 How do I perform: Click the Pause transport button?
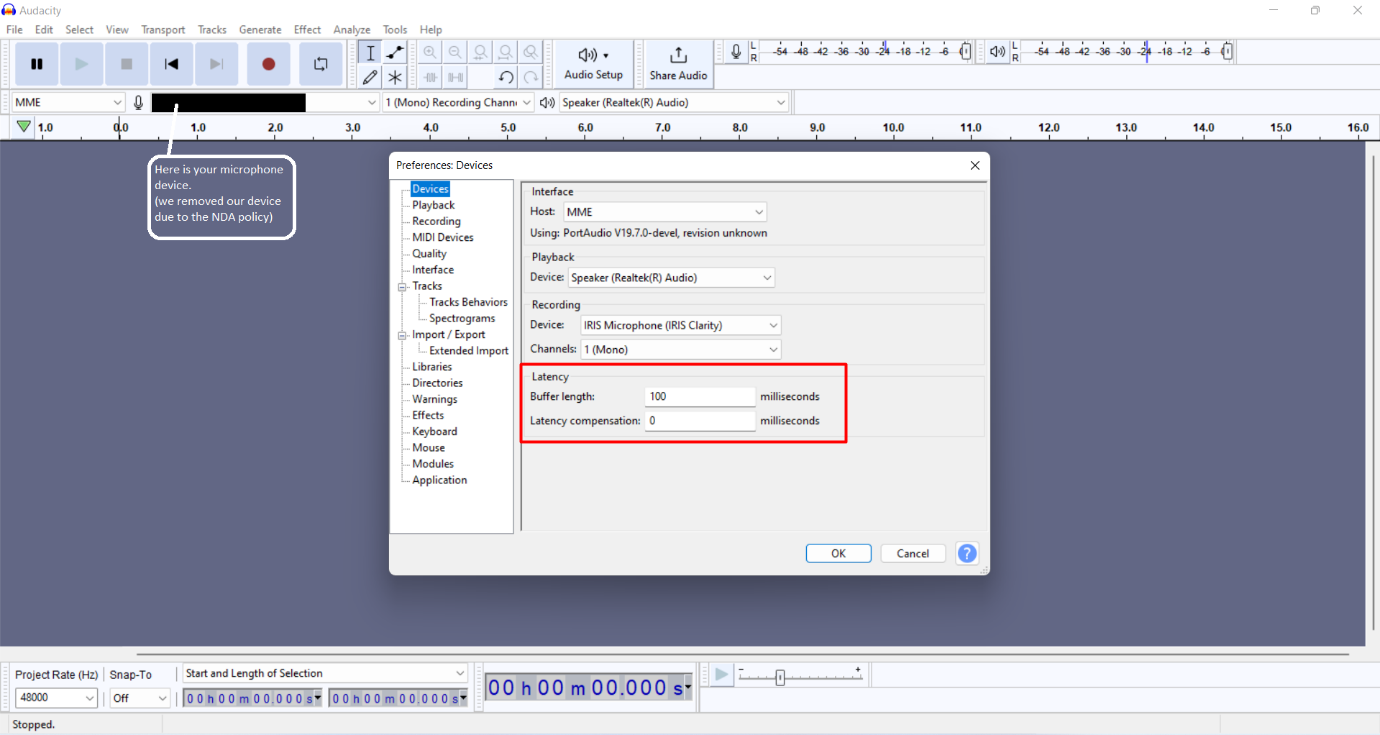[x=37, y=64]
